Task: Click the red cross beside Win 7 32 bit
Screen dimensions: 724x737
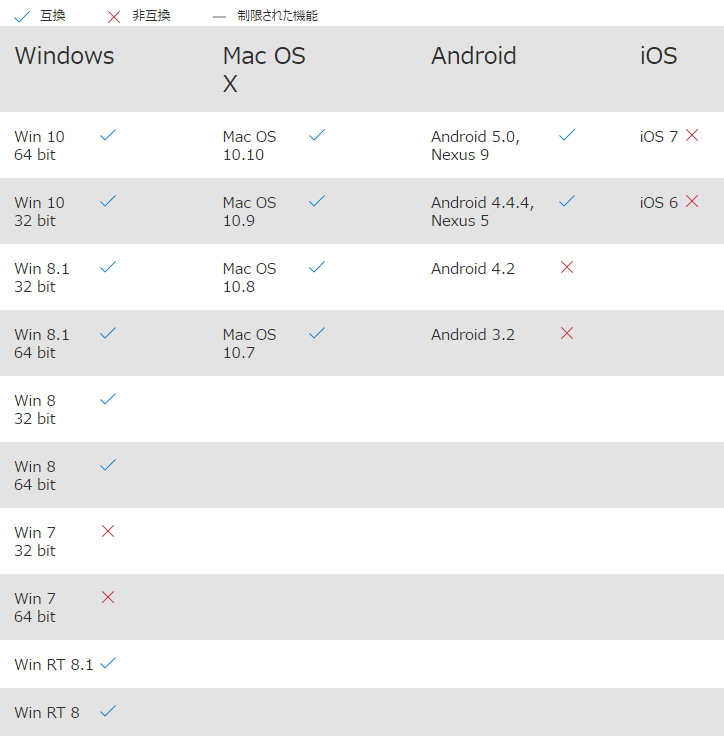Action: click(x=109, y=531)
